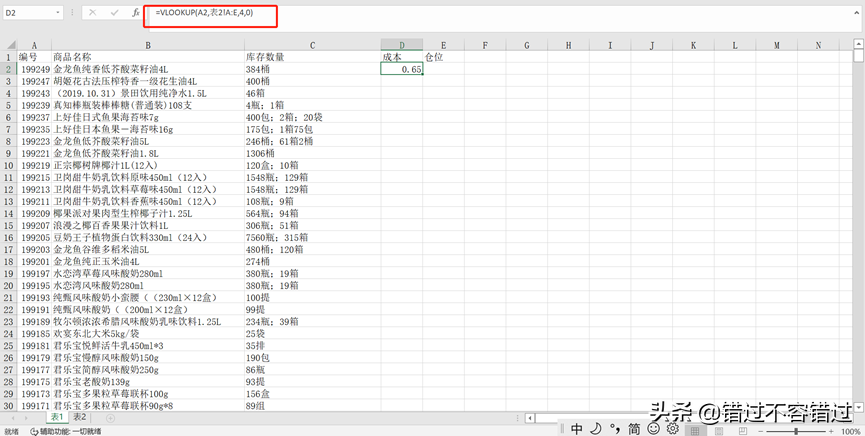
Task: Select column D header
Action: (402, 46)
